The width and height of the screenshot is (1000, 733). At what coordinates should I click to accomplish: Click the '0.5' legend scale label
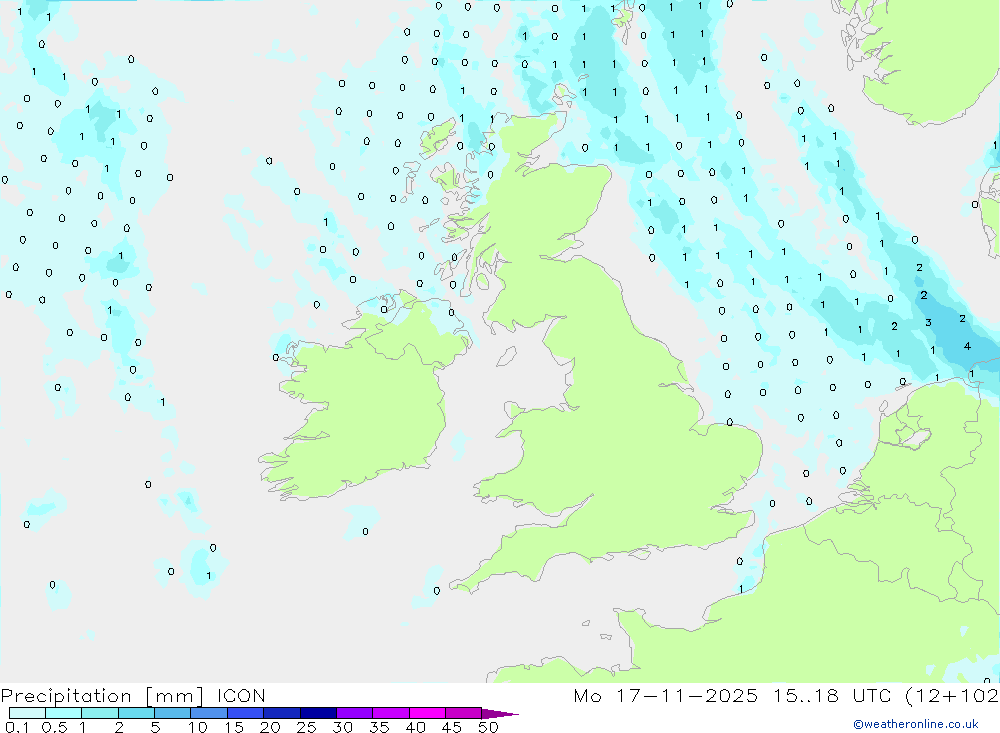pos(54,727)
